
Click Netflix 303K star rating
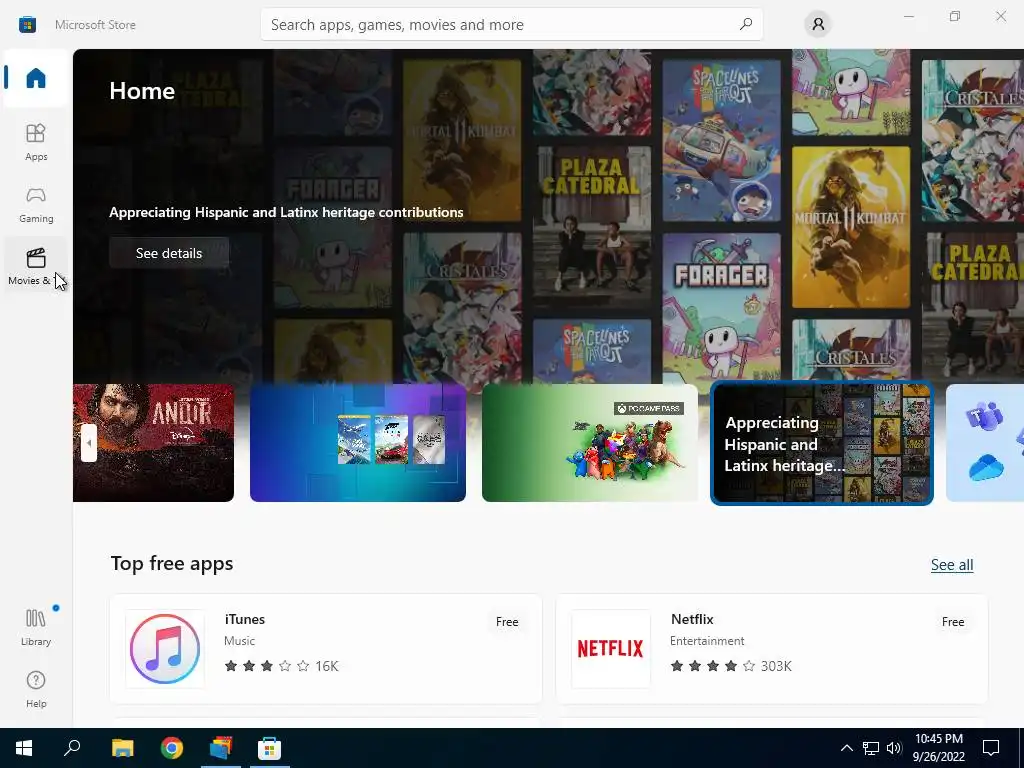click(x=731, y=666)
